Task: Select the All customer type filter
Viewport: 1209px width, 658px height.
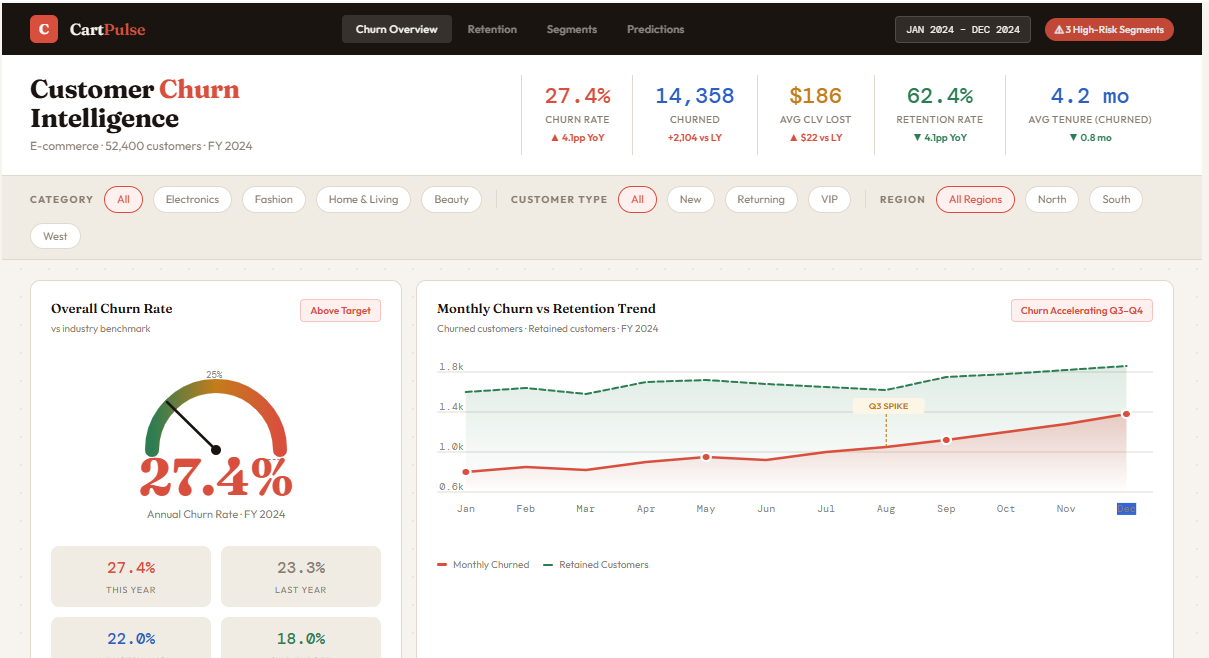Action: pyautogui.click(x=637, y=199)
